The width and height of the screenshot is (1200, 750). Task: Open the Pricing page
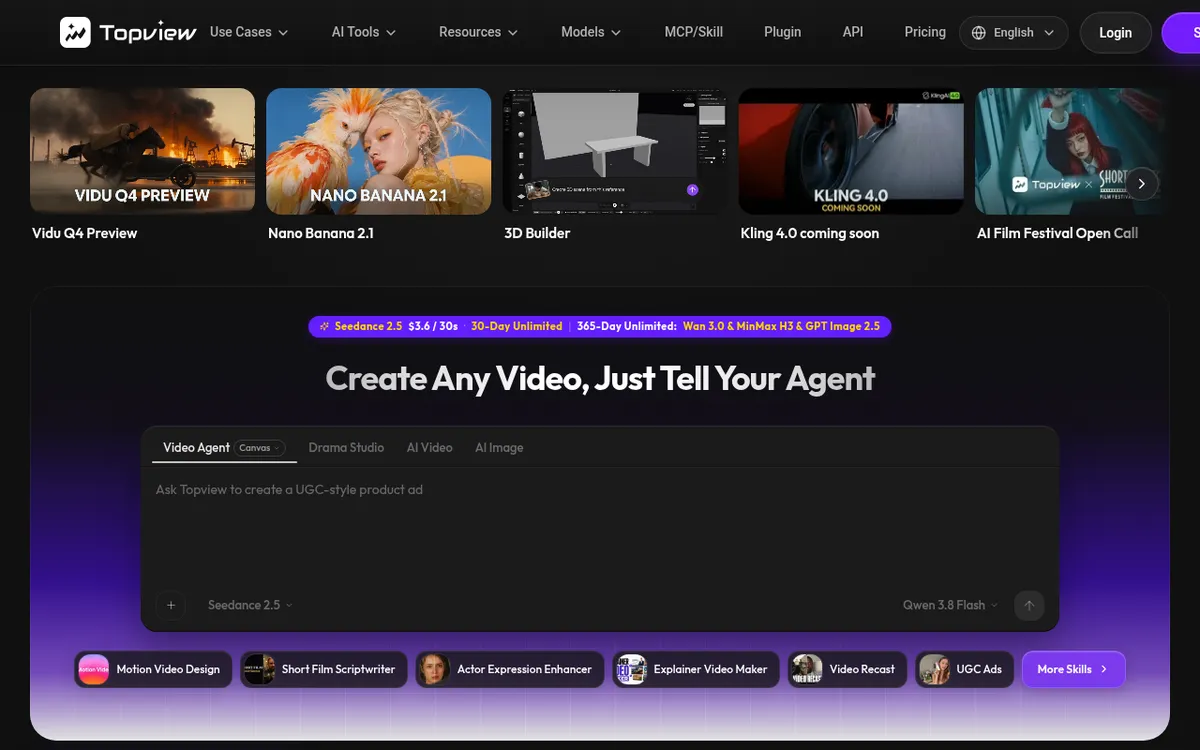coord(925,32)
